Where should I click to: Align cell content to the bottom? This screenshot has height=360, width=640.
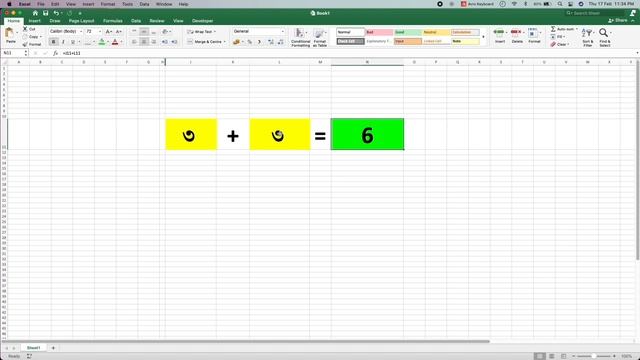pos(154,31)
